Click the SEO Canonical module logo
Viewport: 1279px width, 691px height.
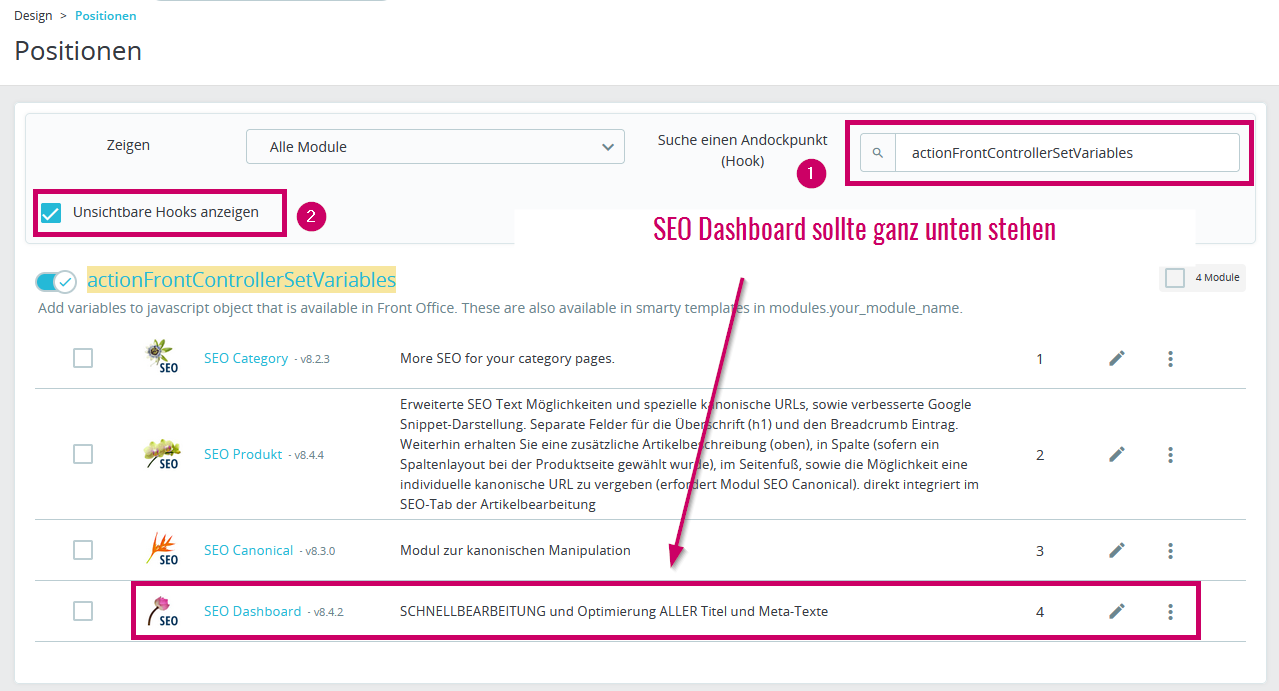[162, 550]
